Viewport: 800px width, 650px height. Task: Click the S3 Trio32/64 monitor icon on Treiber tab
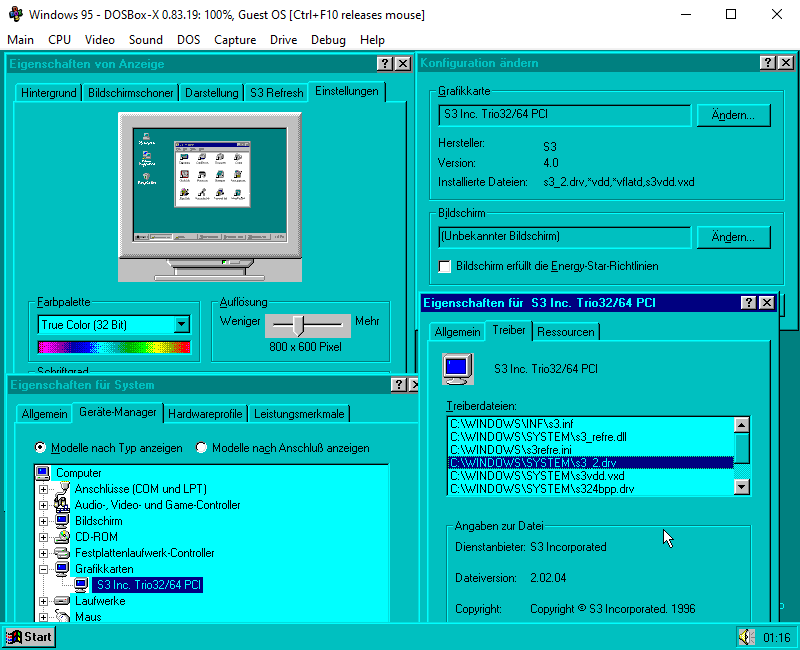tap(457, 369)
